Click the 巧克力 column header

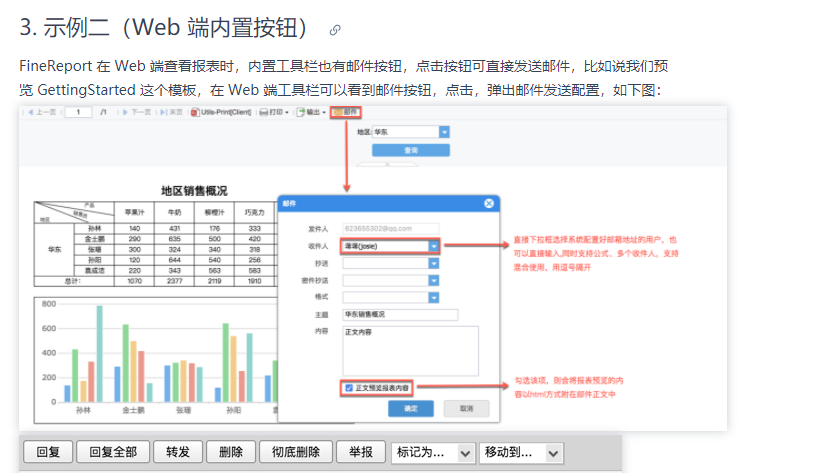tap(254, 213)
